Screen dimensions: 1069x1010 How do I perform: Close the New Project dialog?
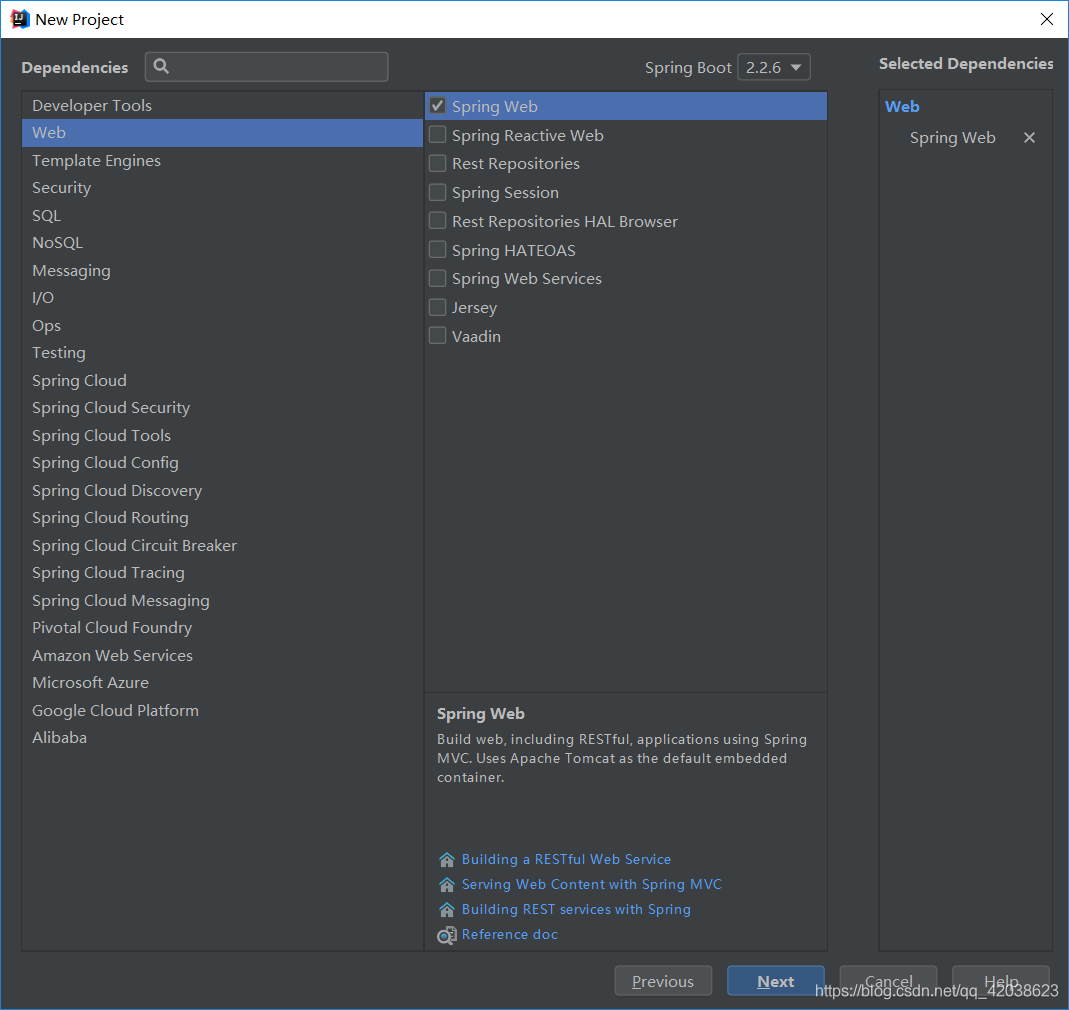[x=1047, y=19]
